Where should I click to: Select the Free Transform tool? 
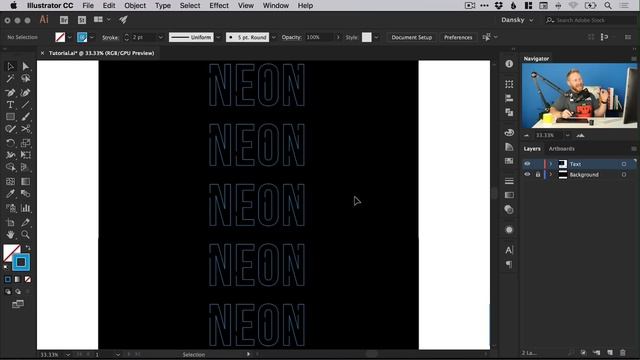coord(25,155)
